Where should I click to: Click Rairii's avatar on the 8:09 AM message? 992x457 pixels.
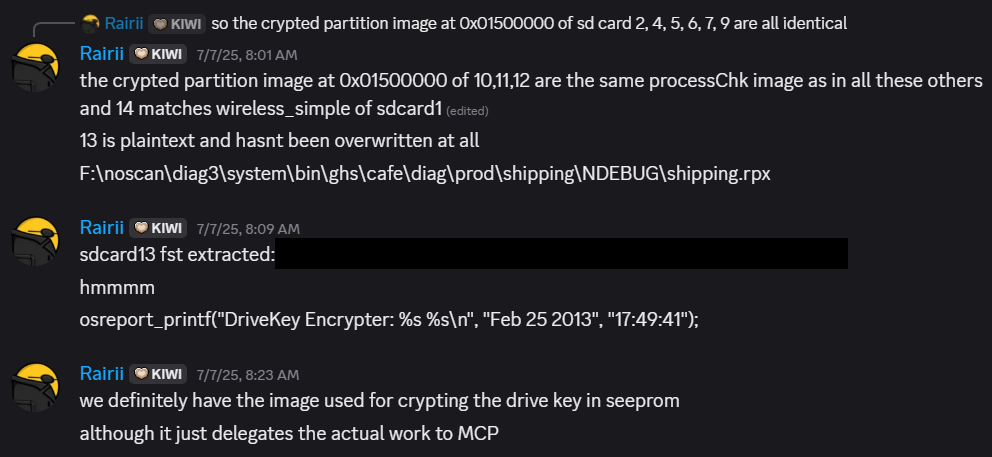pyautogui.click(x=35, y=241)
